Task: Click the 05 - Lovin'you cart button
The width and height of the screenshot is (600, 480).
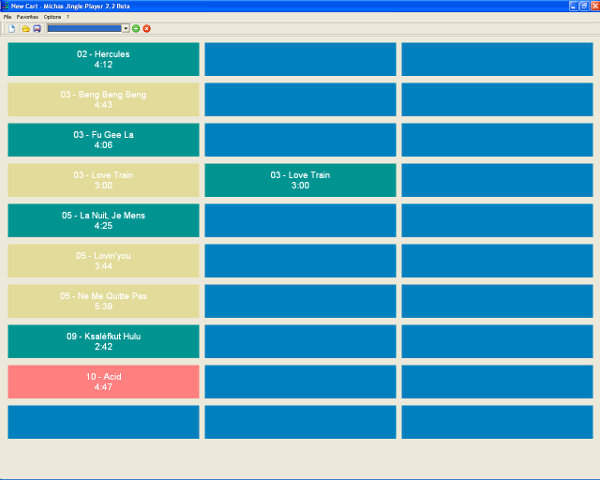Action: point(103,261)
